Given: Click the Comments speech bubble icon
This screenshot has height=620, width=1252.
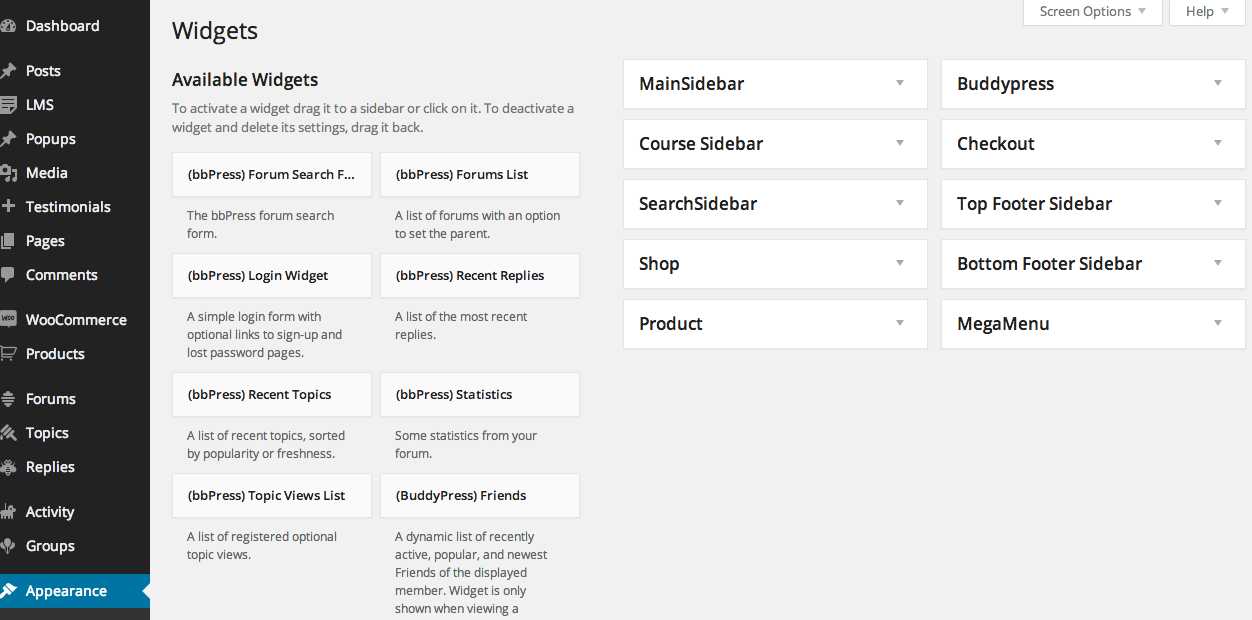Looking at the screenshot, I should tap(7, 275).
